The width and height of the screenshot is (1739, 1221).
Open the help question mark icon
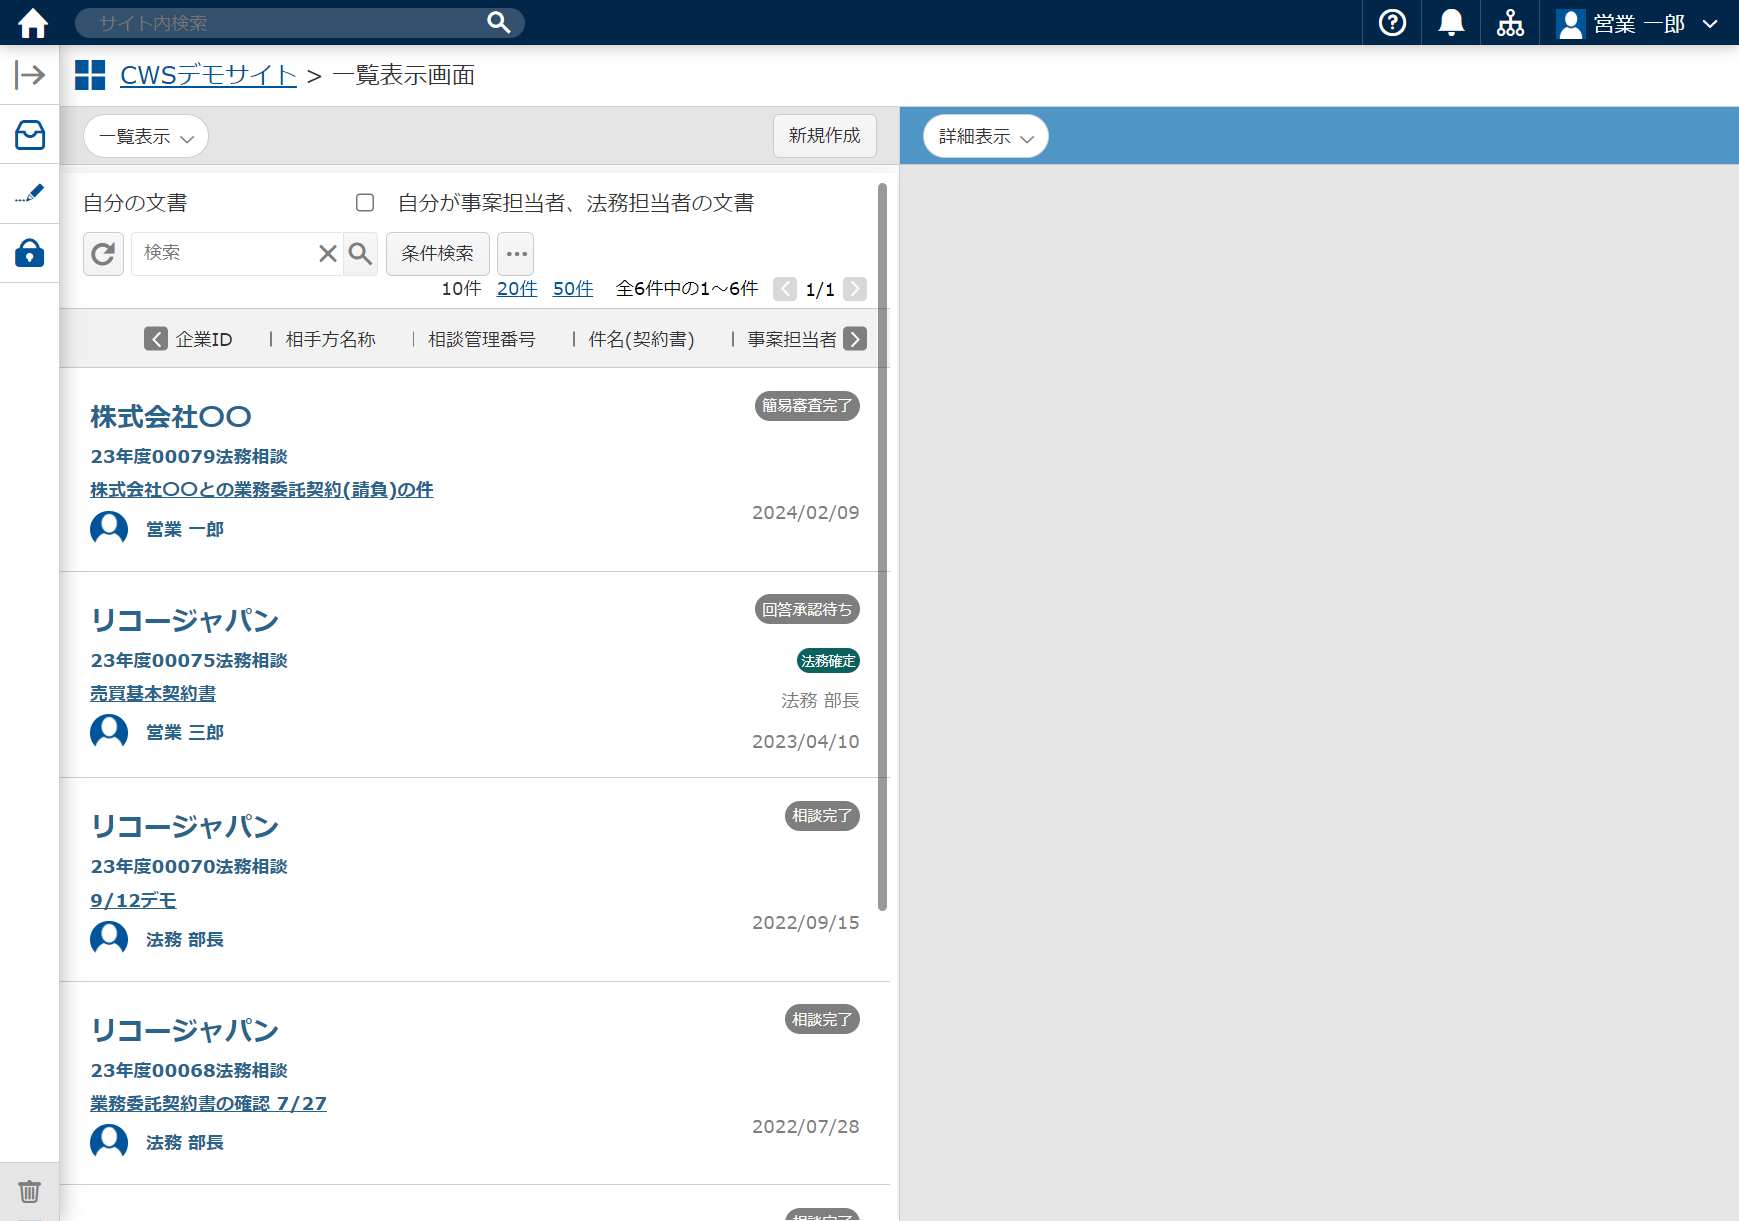pyautogui.click(x=1392, y=23)
